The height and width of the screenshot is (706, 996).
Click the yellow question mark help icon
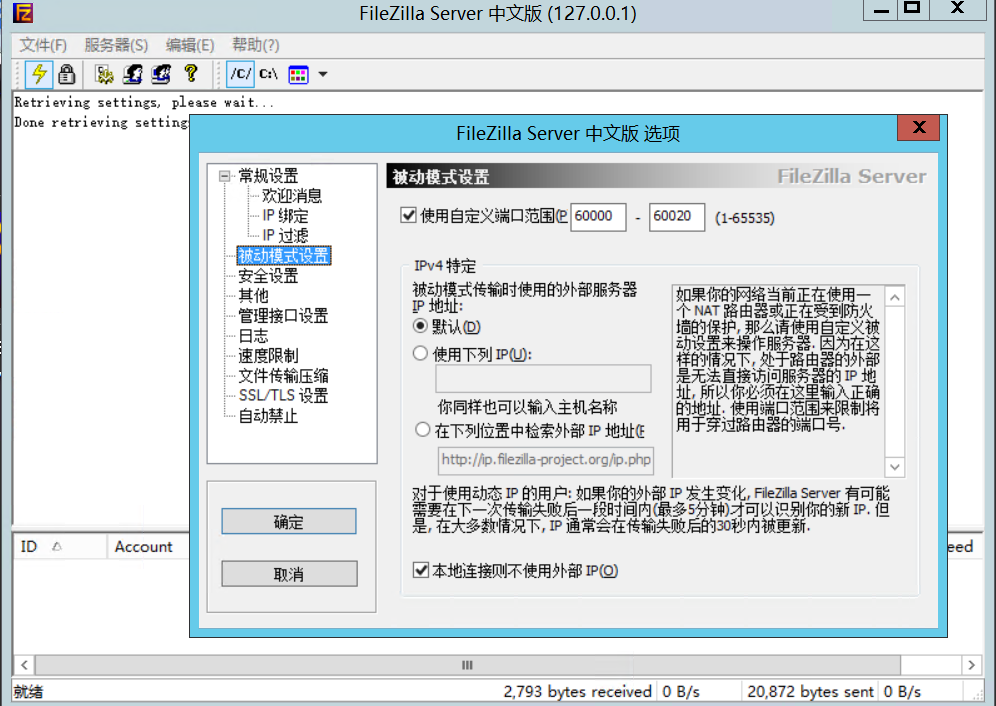pos(191,74)
